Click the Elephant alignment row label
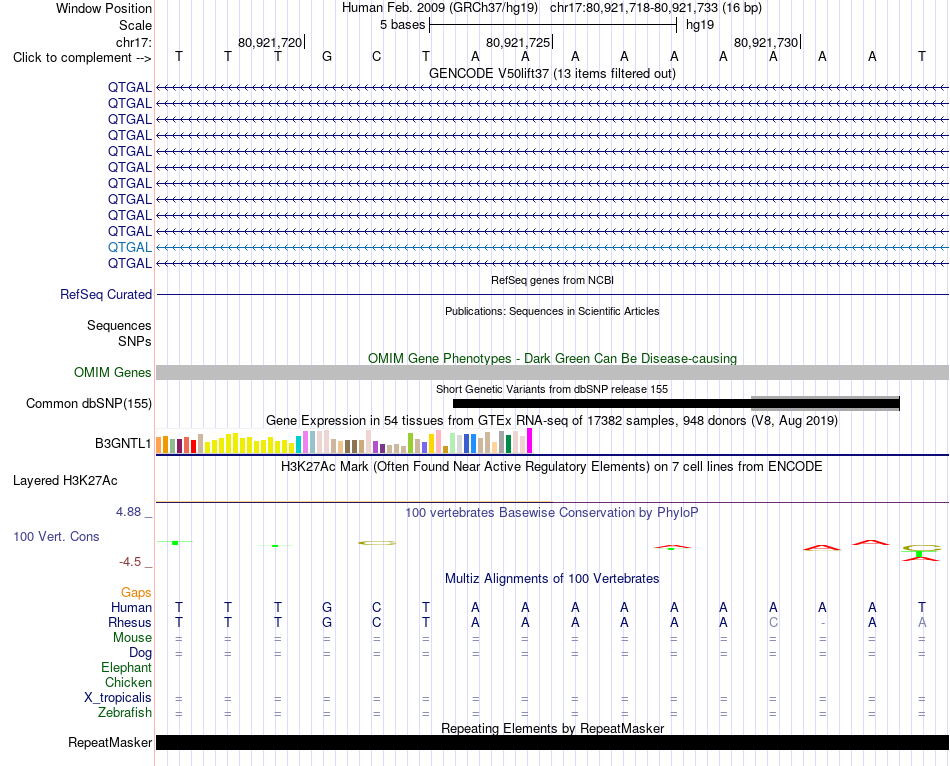Screen dimensions: 950x766 point(126,667)
